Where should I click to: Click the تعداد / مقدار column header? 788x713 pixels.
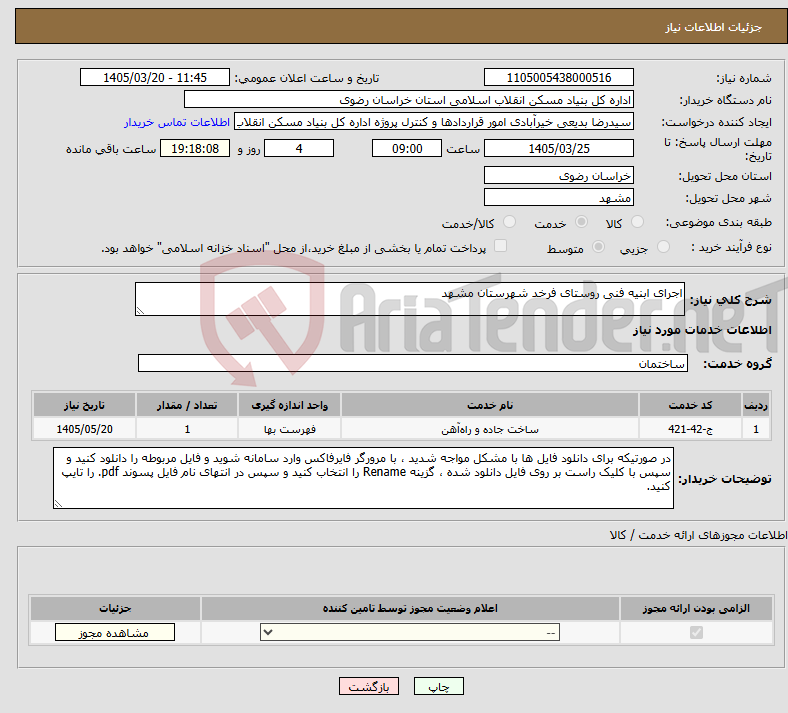(187, 405)
